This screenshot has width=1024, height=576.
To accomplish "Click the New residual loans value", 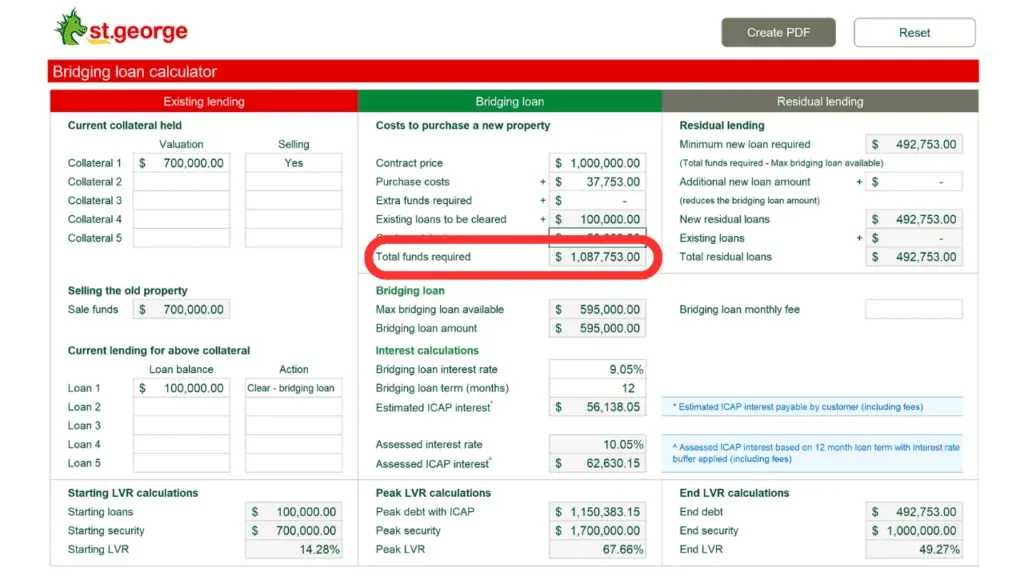I will [914, 219].
